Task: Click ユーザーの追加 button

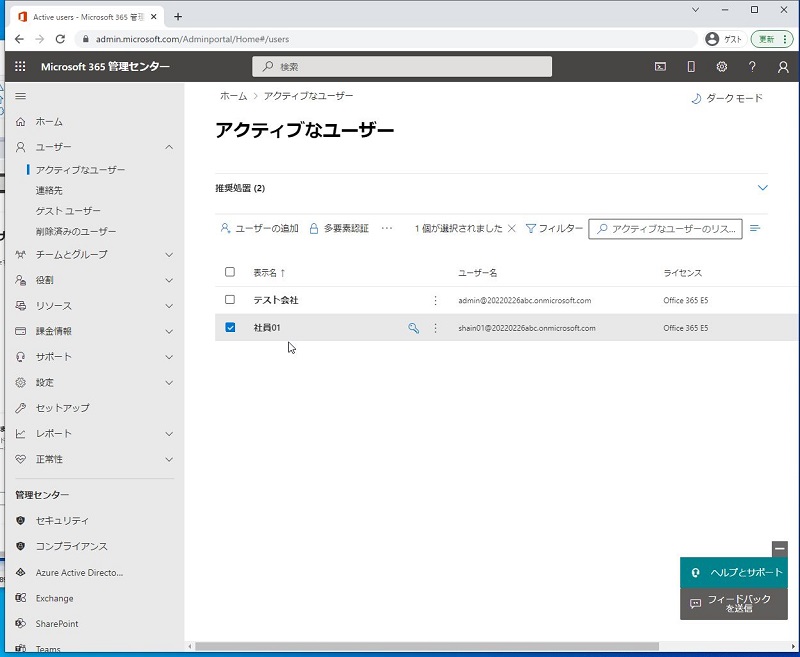Action: 259,228
